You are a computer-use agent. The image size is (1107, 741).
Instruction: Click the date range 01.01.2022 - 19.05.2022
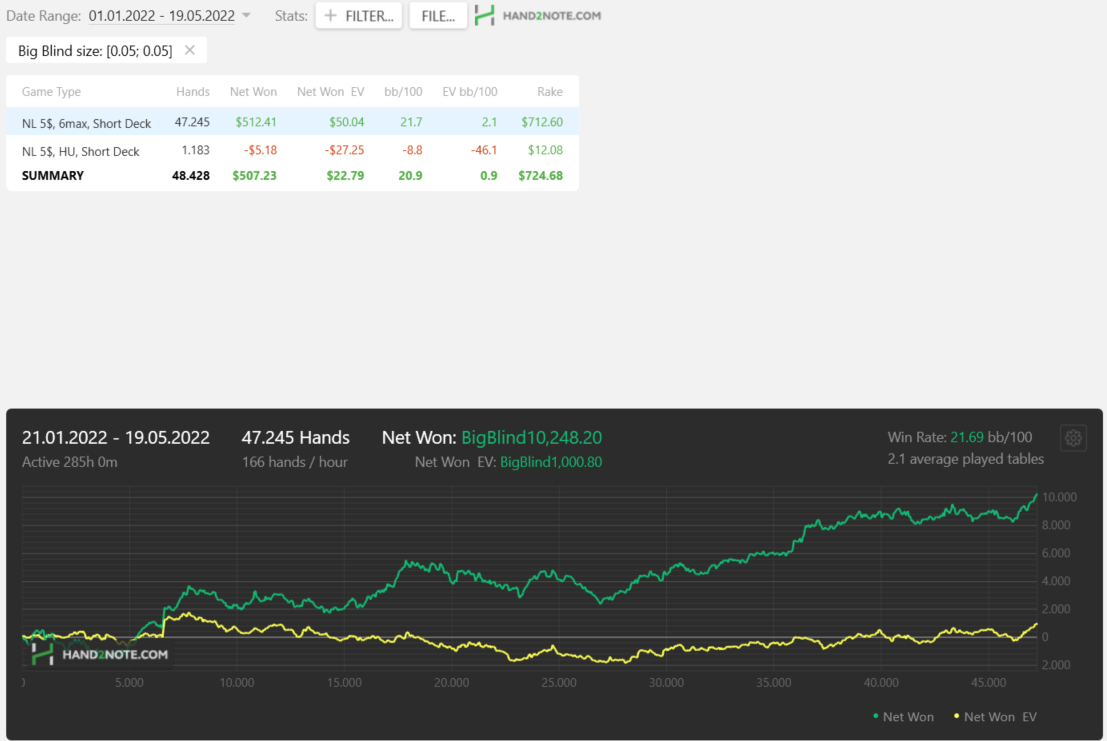(x=162, y=16)
